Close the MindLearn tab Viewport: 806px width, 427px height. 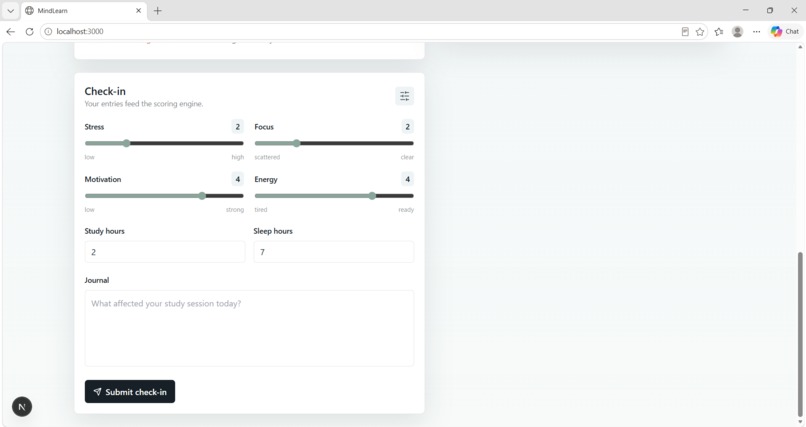(138, 10)
